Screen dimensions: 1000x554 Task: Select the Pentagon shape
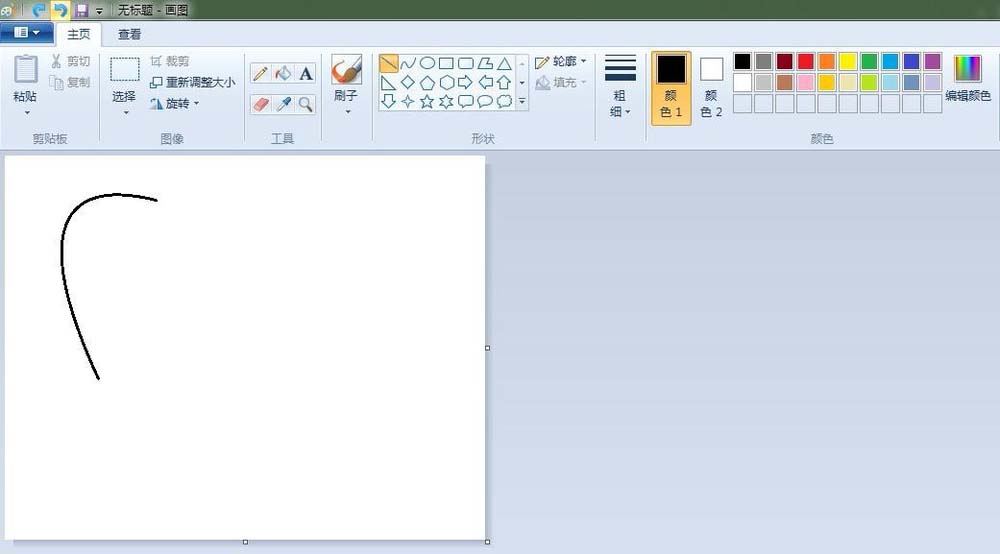tap(427, 82)
